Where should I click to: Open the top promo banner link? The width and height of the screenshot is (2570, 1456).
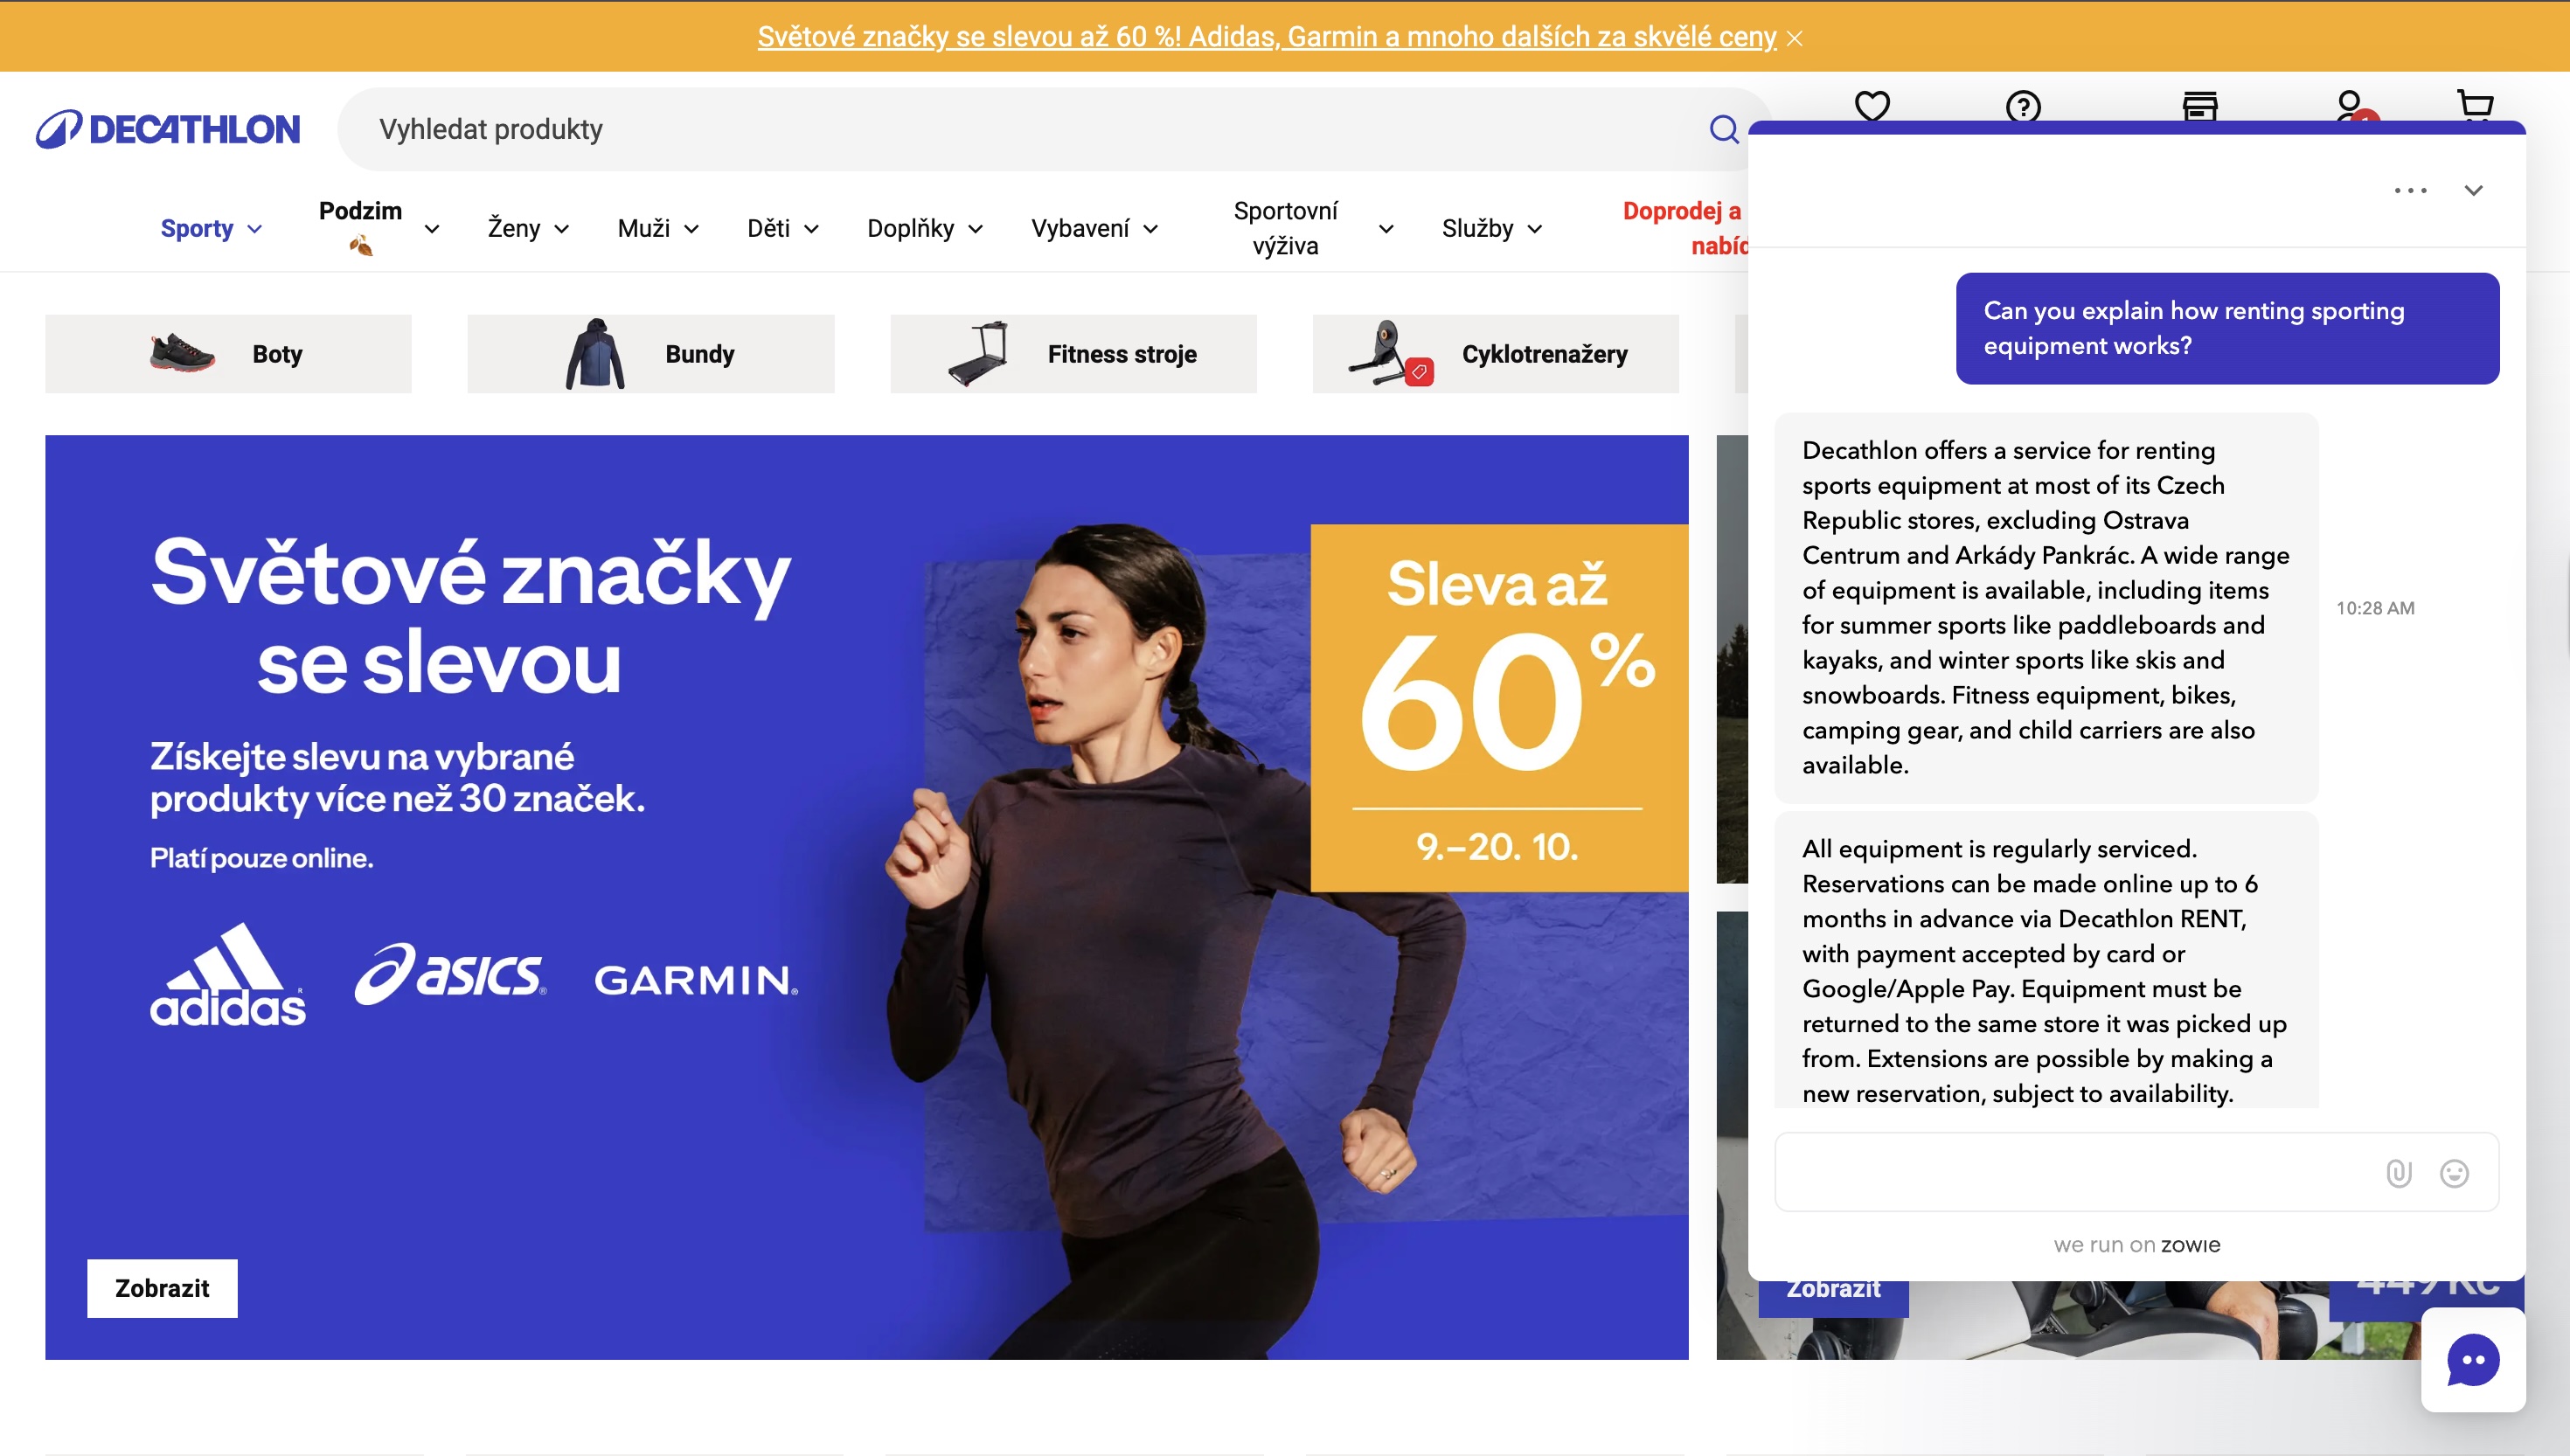[x=1267, y=37]
